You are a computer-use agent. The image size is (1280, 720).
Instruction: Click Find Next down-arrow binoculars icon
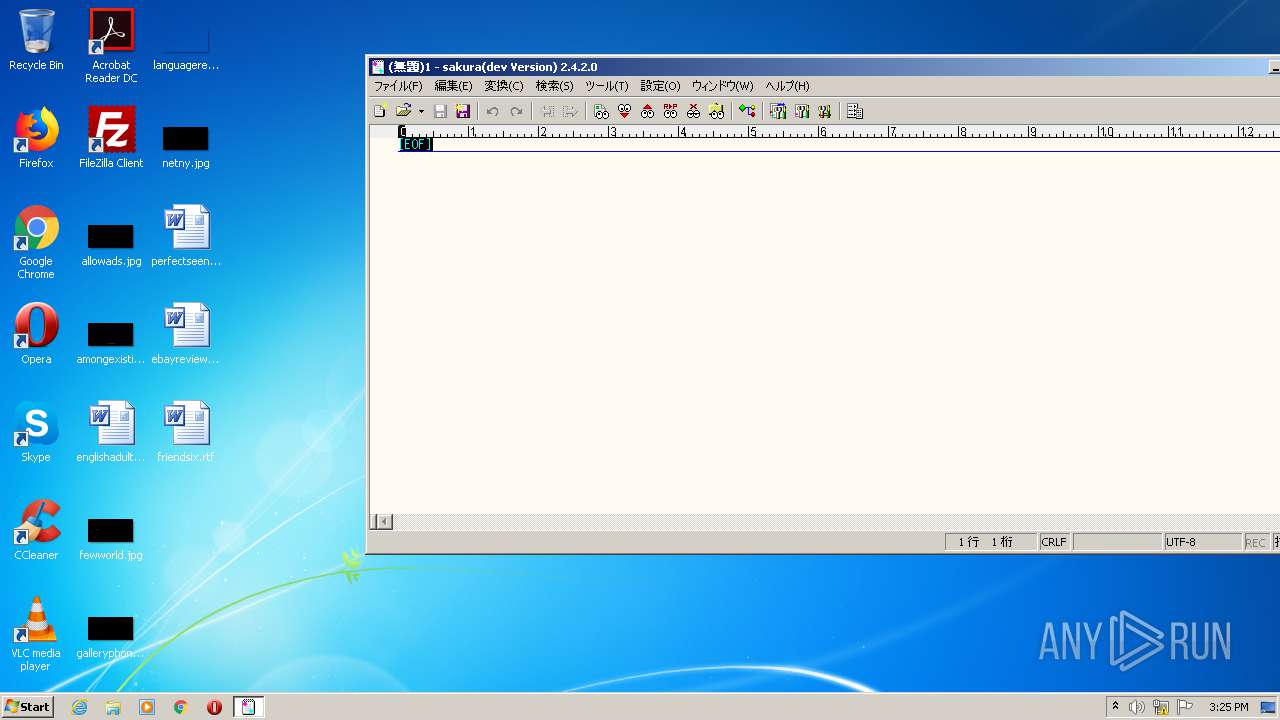pyautogui.click(x=624, y=111)
